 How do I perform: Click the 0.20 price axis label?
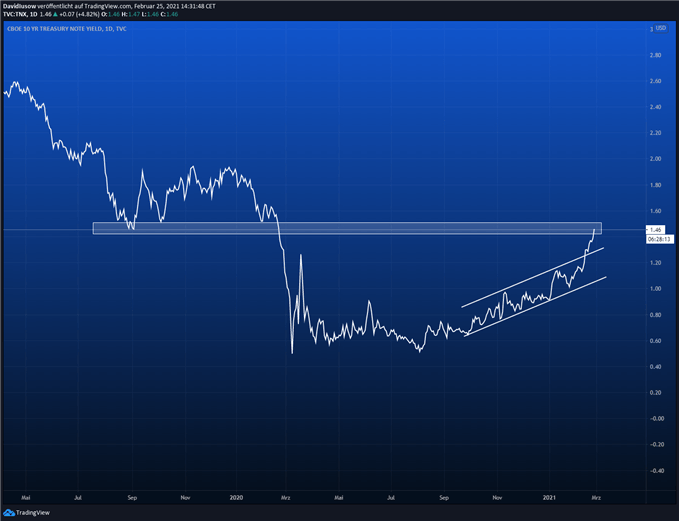655,393
